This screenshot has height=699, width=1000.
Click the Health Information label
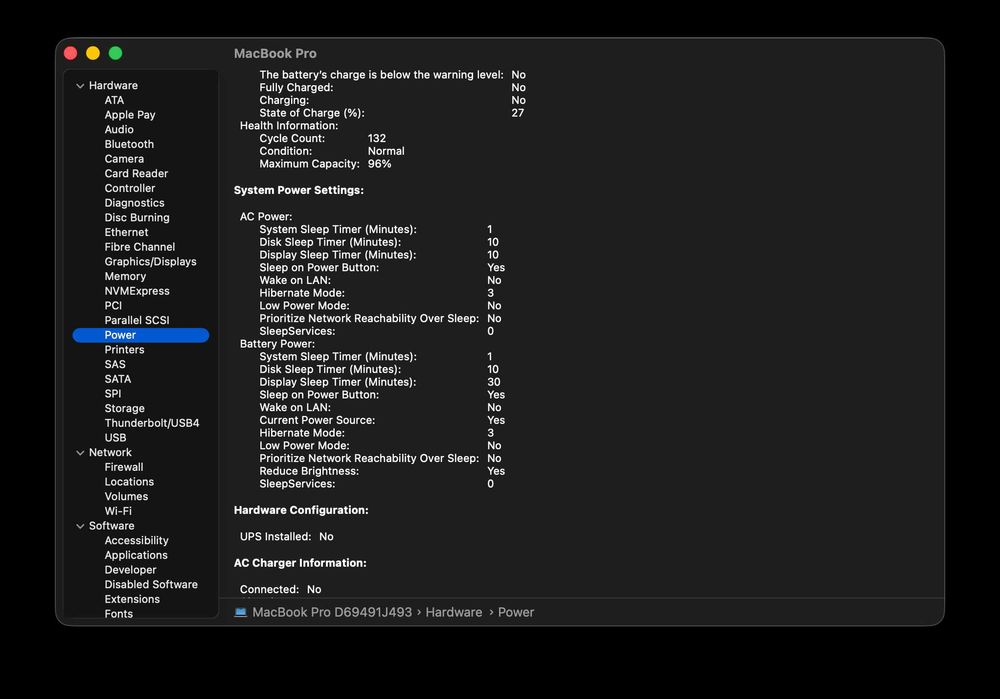[289, 126]
